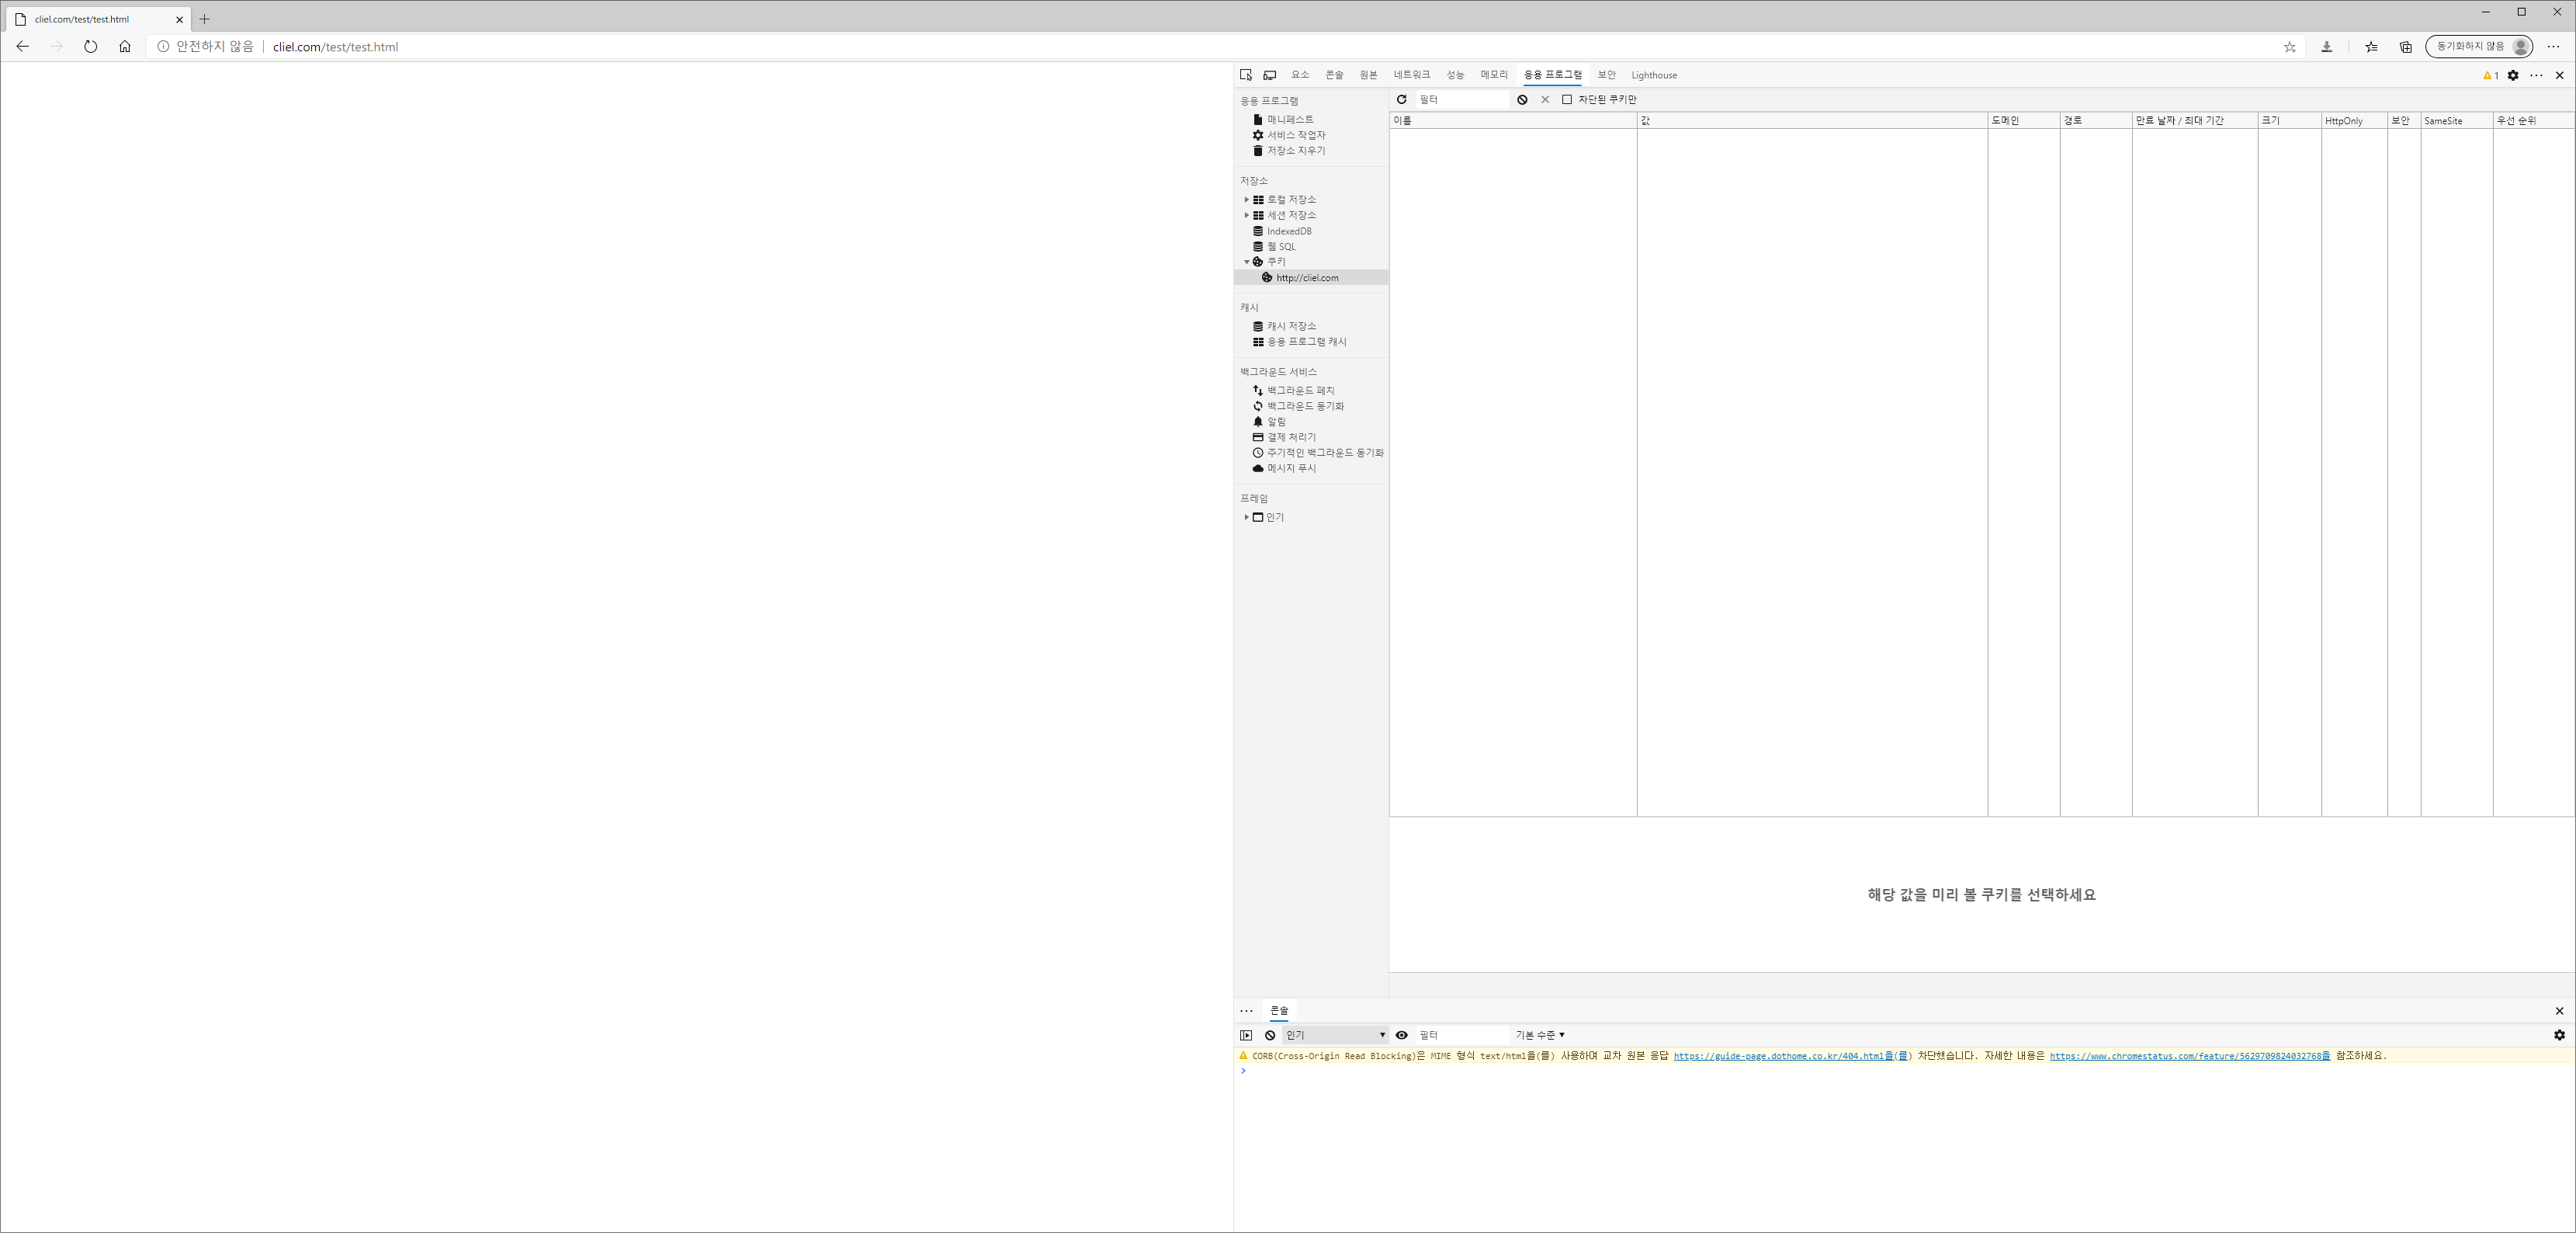Screen dimensions: 2576x1233
Task: Open DevTools settings gear icon
Action: [2513, 75]
